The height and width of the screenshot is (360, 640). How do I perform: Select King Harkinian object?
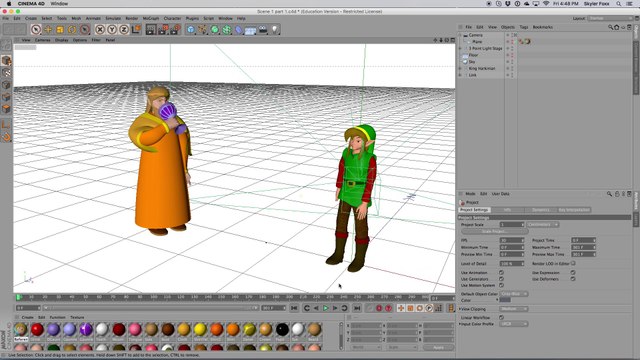click(482, 69)
